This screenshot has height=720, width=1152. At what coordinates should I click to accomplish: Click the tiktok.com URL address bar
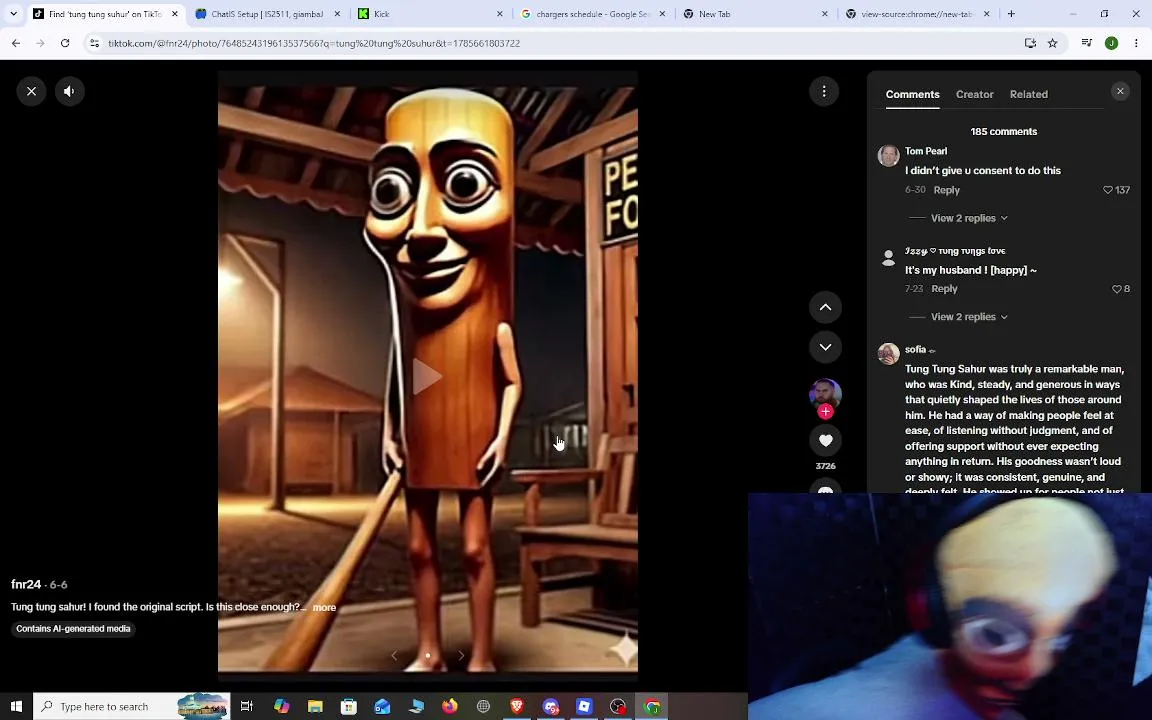pyautogui.click(x=314, y=43)
